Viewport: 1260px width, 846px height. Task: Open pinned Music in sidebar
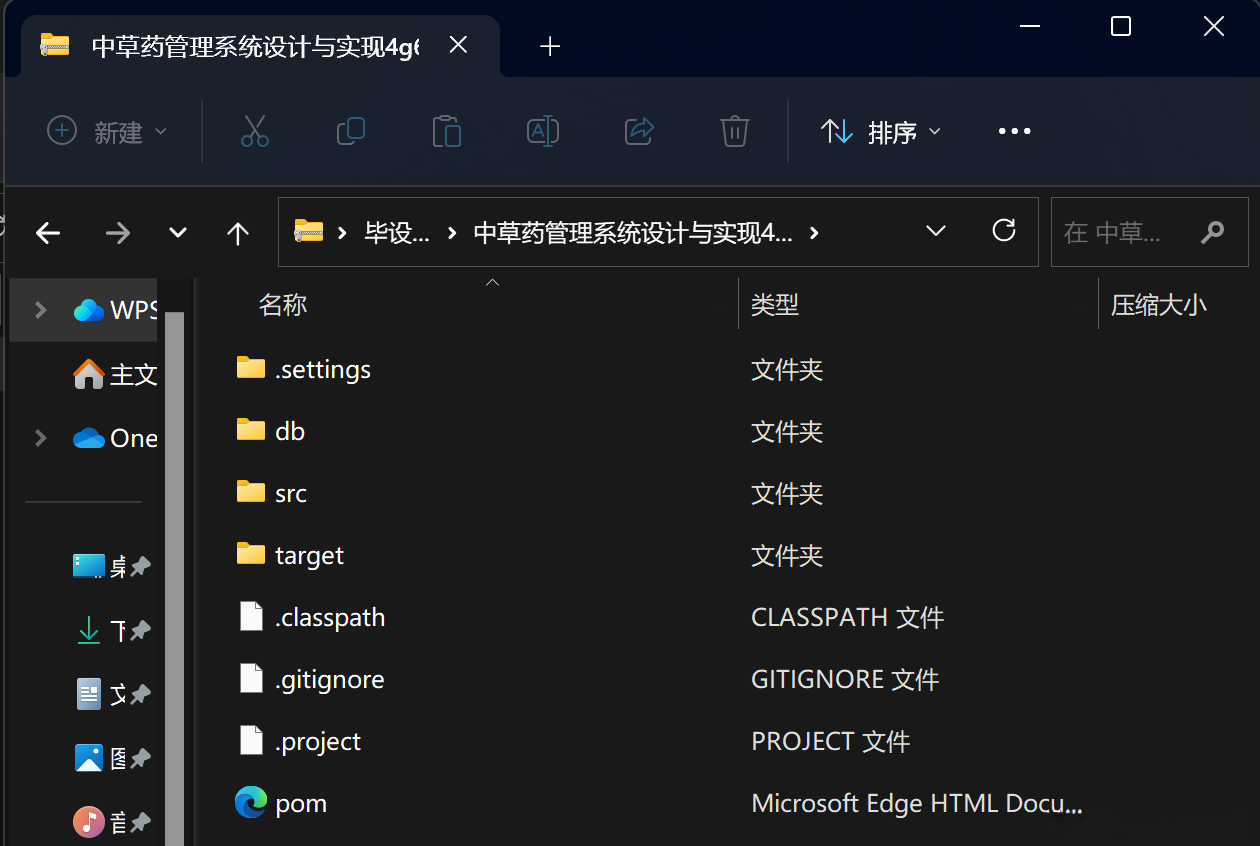[110, 822]
